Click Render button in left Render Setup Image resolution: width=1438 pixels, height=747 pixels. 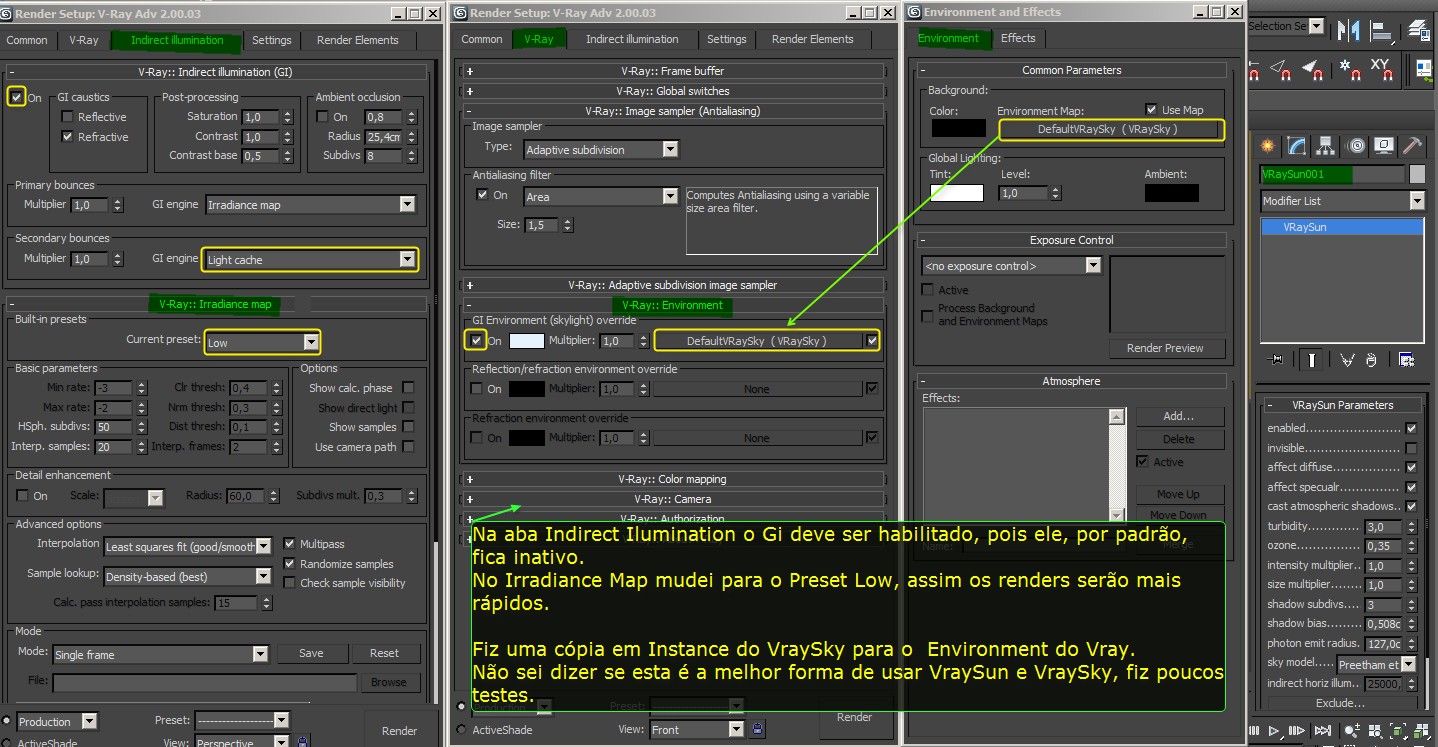point(399,731)
